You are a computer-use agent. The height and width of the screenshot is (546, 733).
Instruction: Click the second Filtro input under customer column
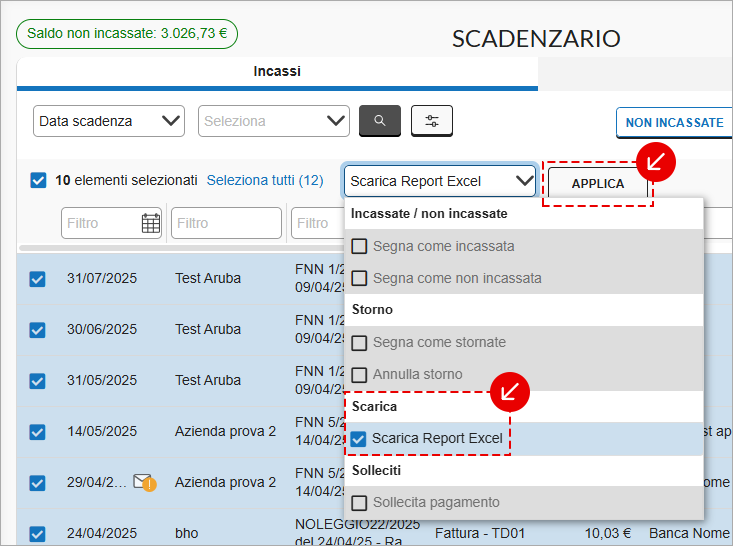(226, 223)
